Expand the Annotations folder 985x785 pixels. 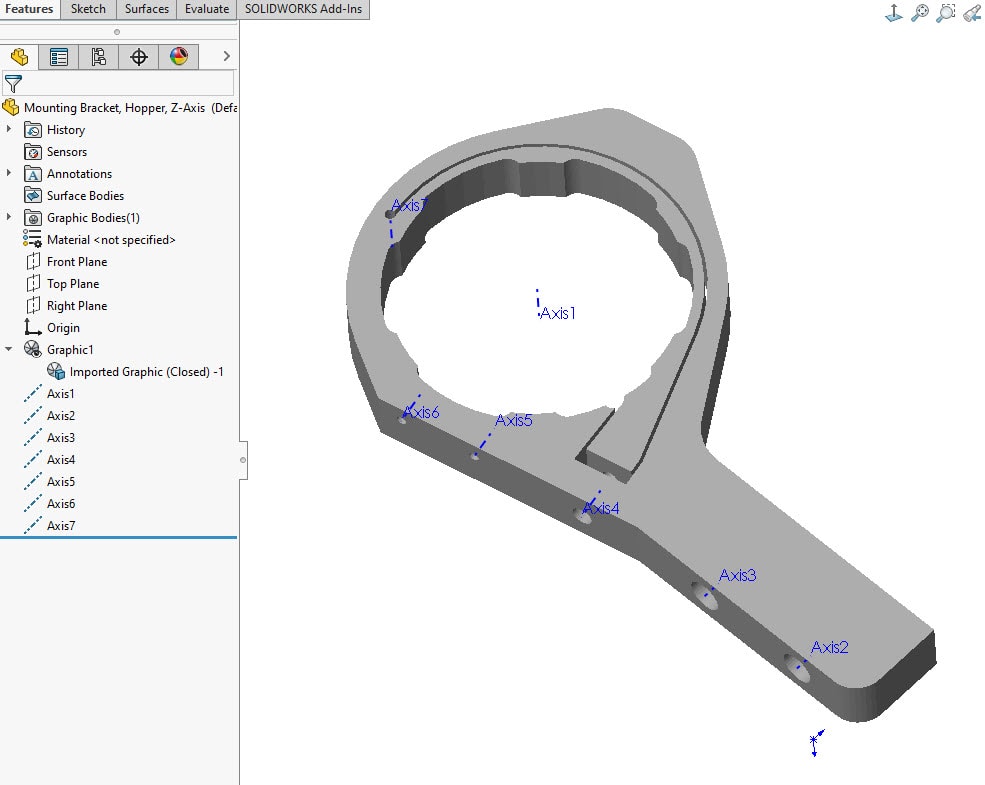tap(9, 173)
